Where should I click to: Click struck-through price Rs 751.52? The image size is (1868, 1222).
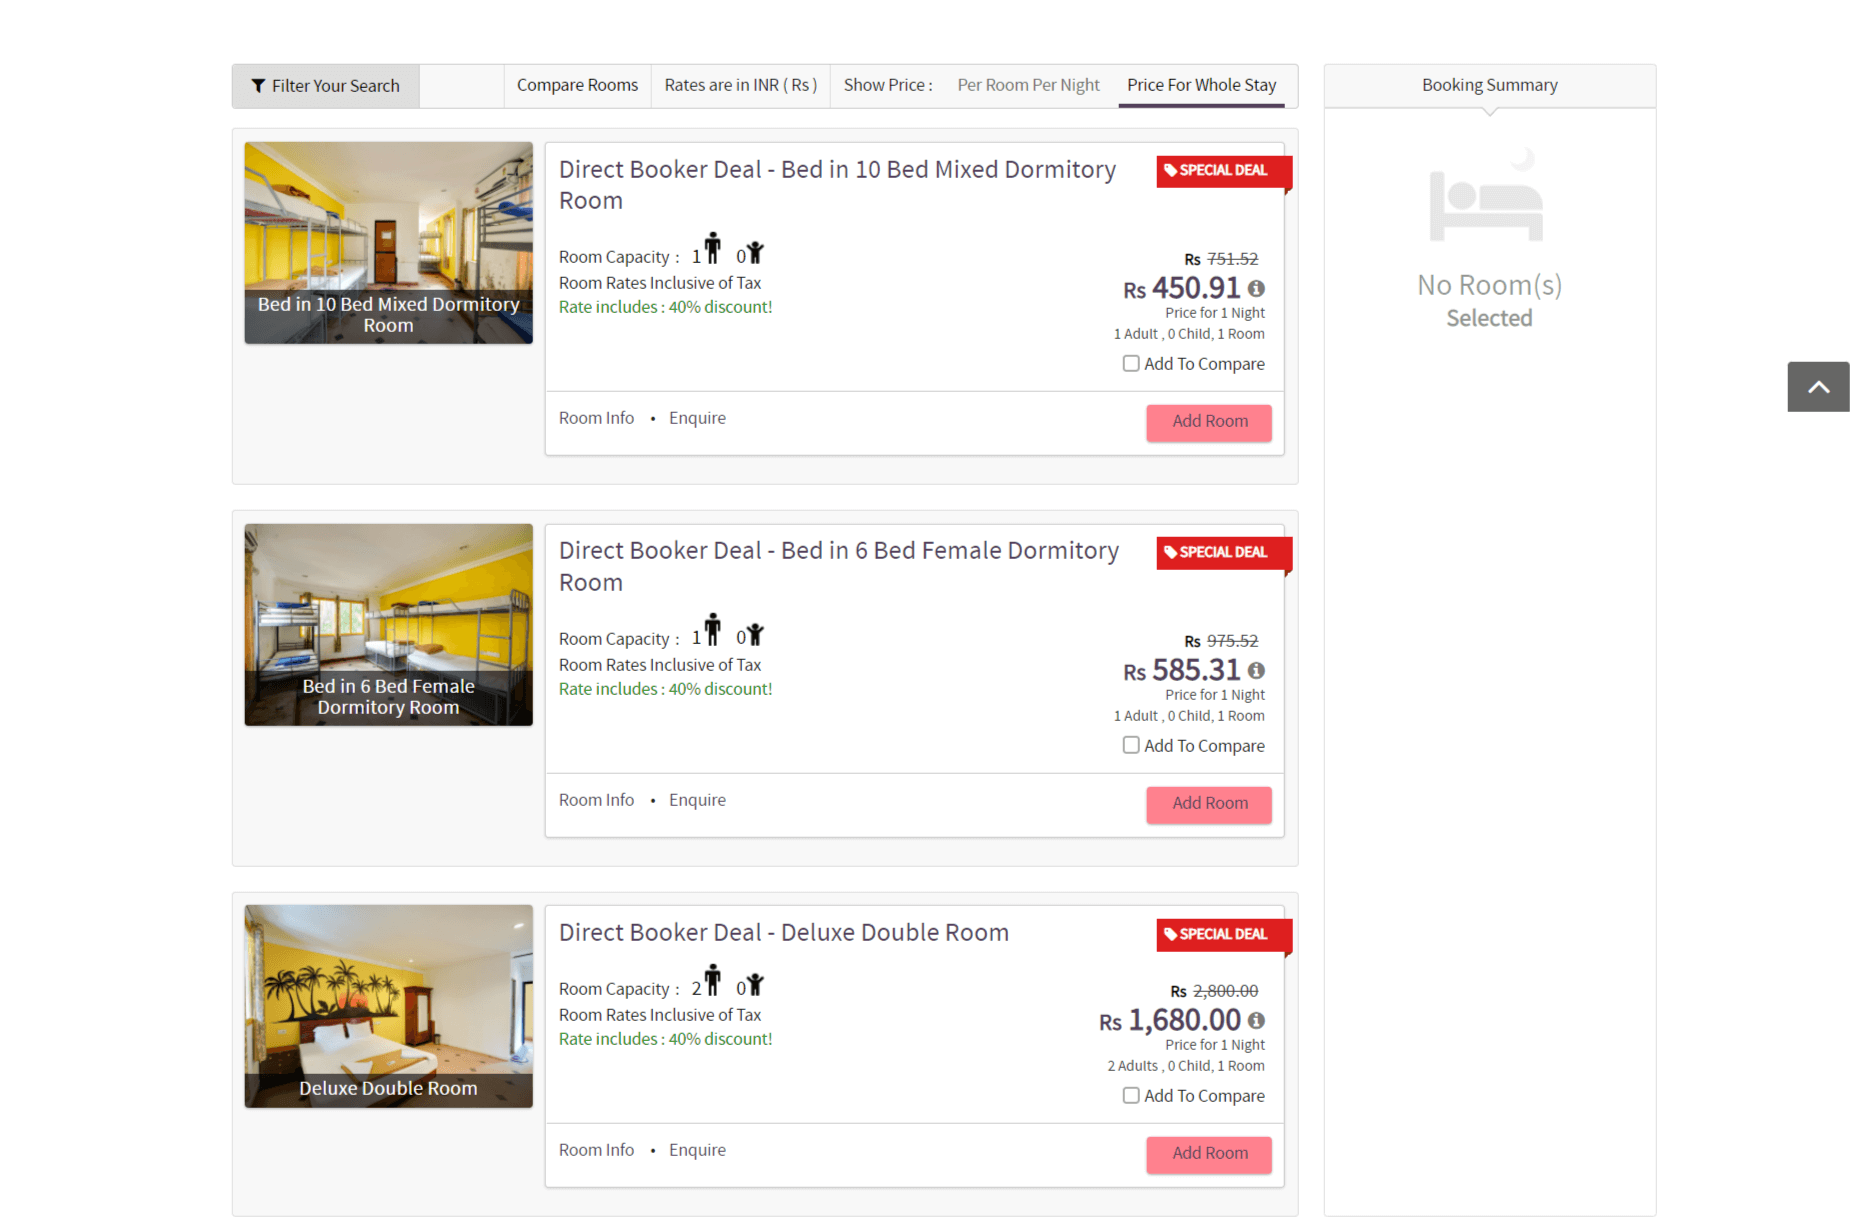tap(1221, 260)
